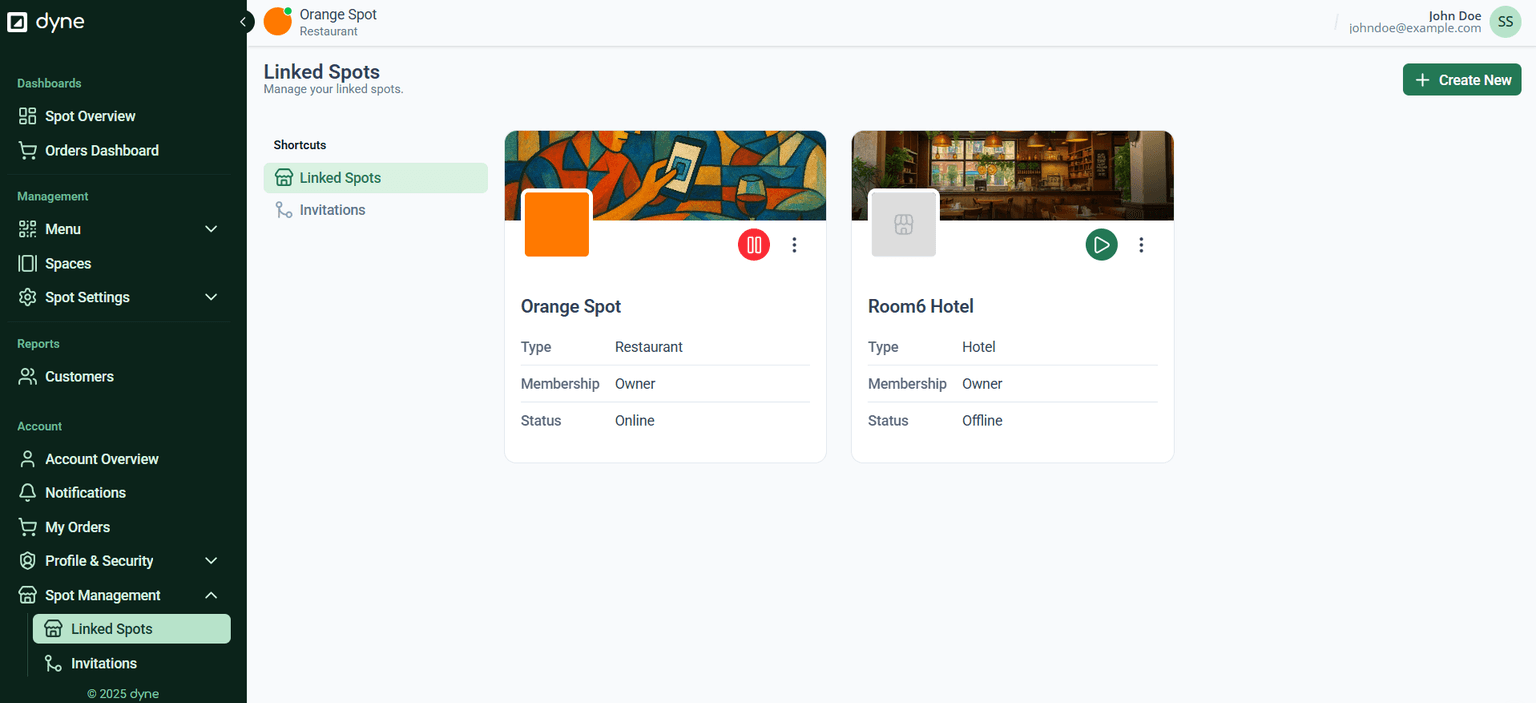1536x703 pixels.
Task: Pause the Orange Spot with red button
Action: pyautogui.click(x=754, y=245)
